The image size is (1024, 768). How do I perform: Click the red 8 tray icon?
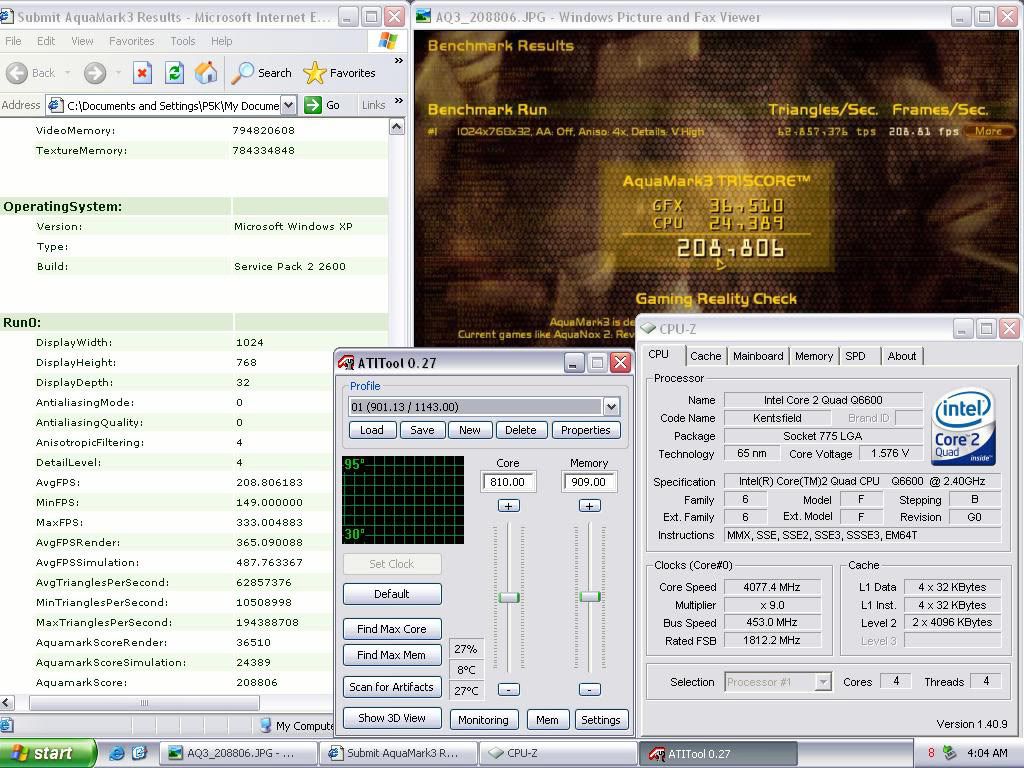[931, 753]
